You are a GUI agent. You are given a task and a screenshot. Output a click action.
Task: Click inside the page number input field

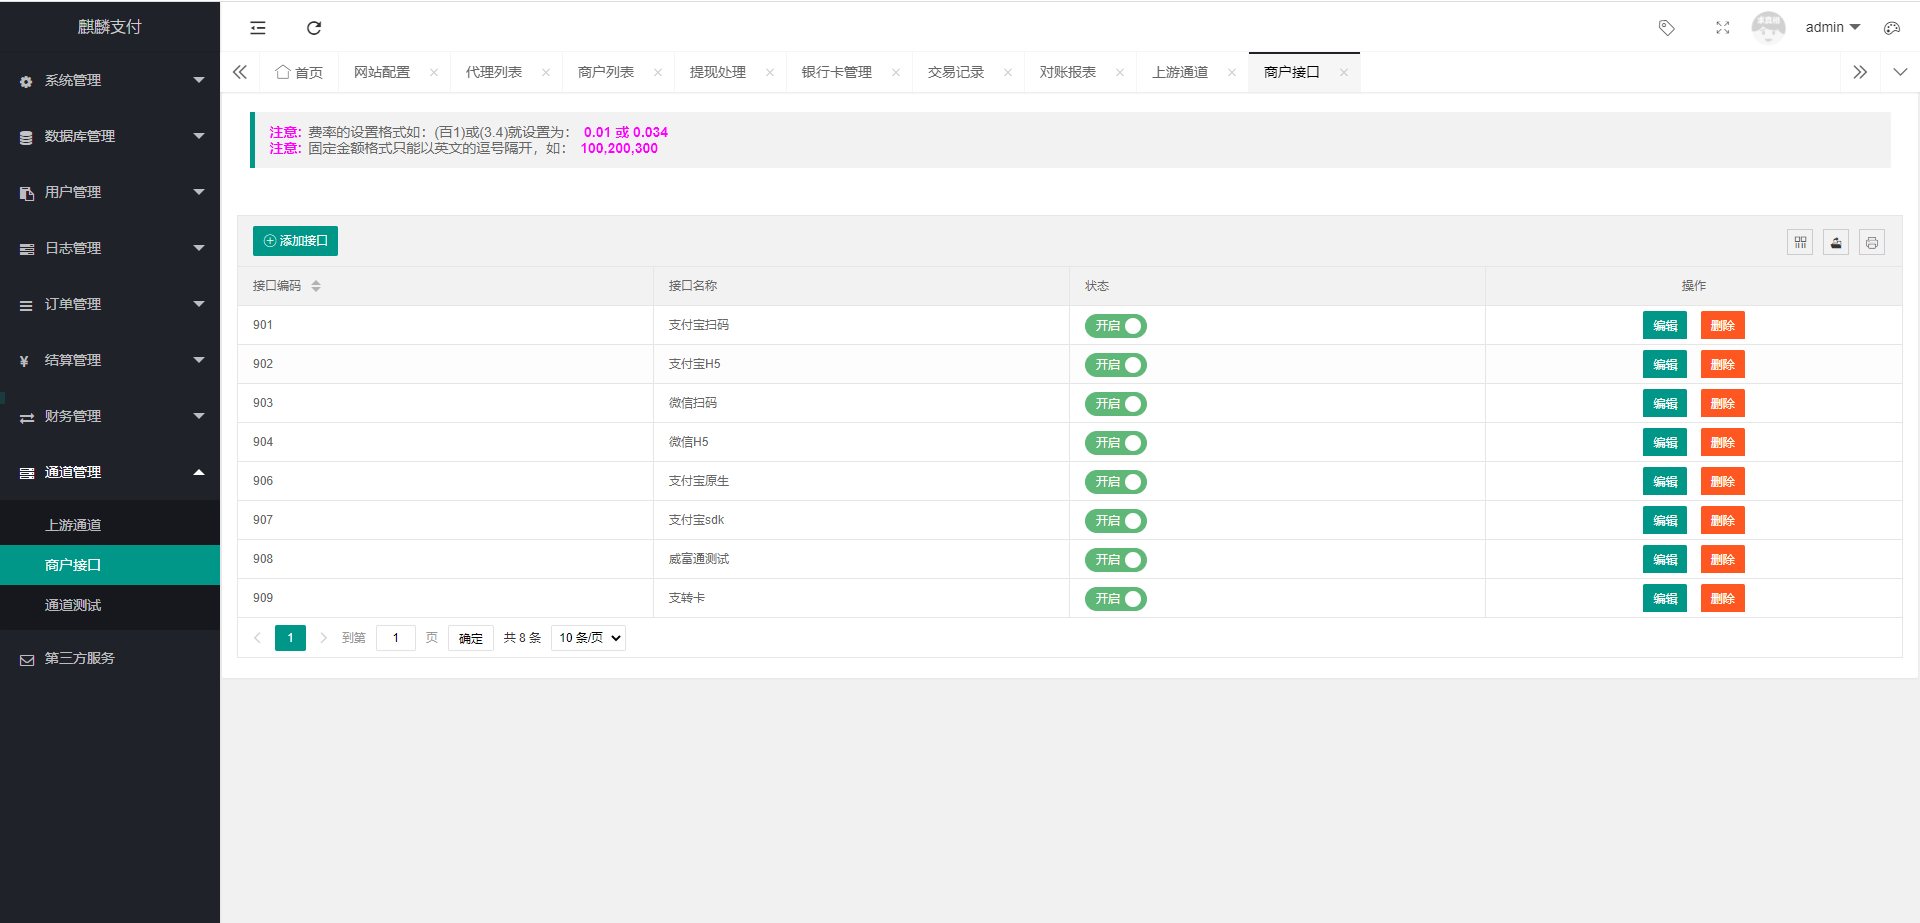pyautogui.click(x=395, y=637)
